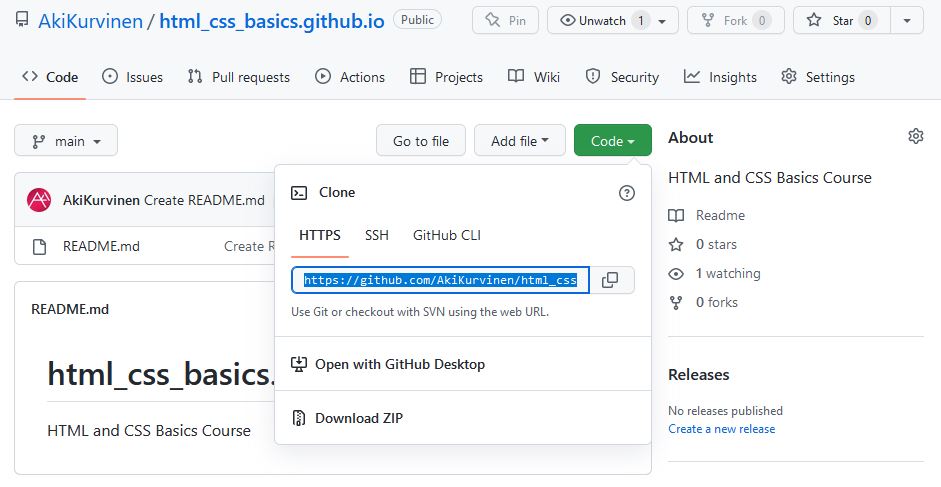Open the About section settings gear

(915, 136)
